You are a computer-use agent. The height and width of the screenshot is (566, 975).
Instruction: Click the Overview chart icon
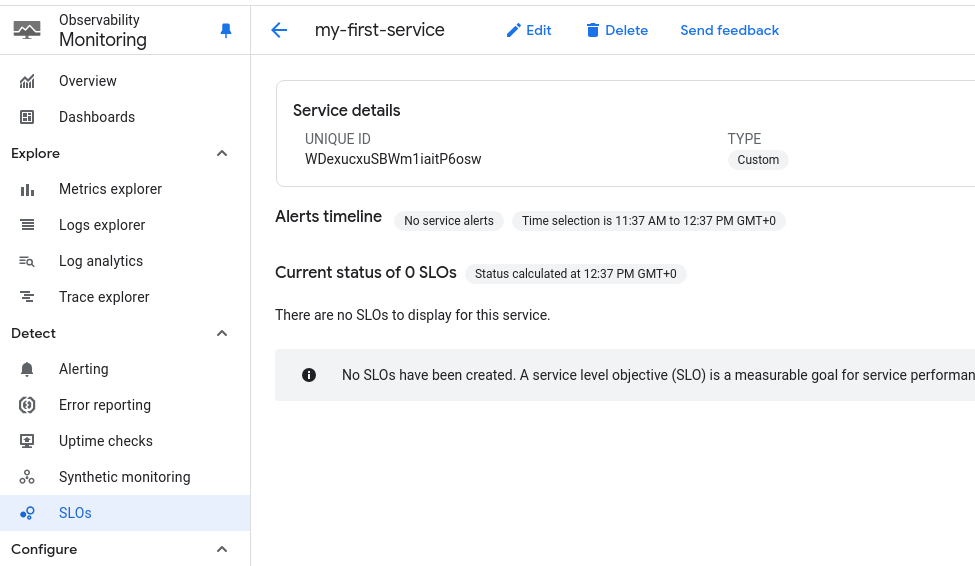[27, 81]
